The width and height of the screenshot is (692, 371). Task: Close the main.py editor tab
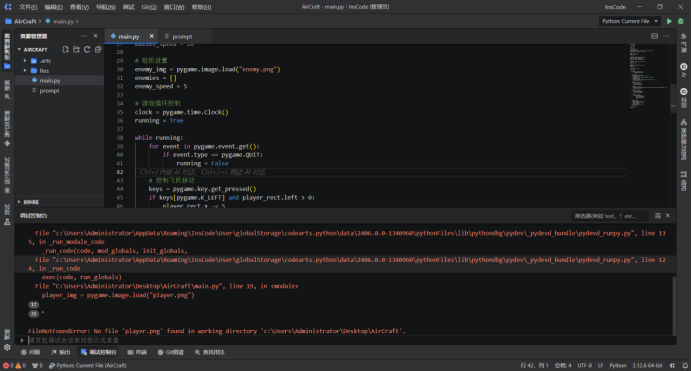point(151,36)
